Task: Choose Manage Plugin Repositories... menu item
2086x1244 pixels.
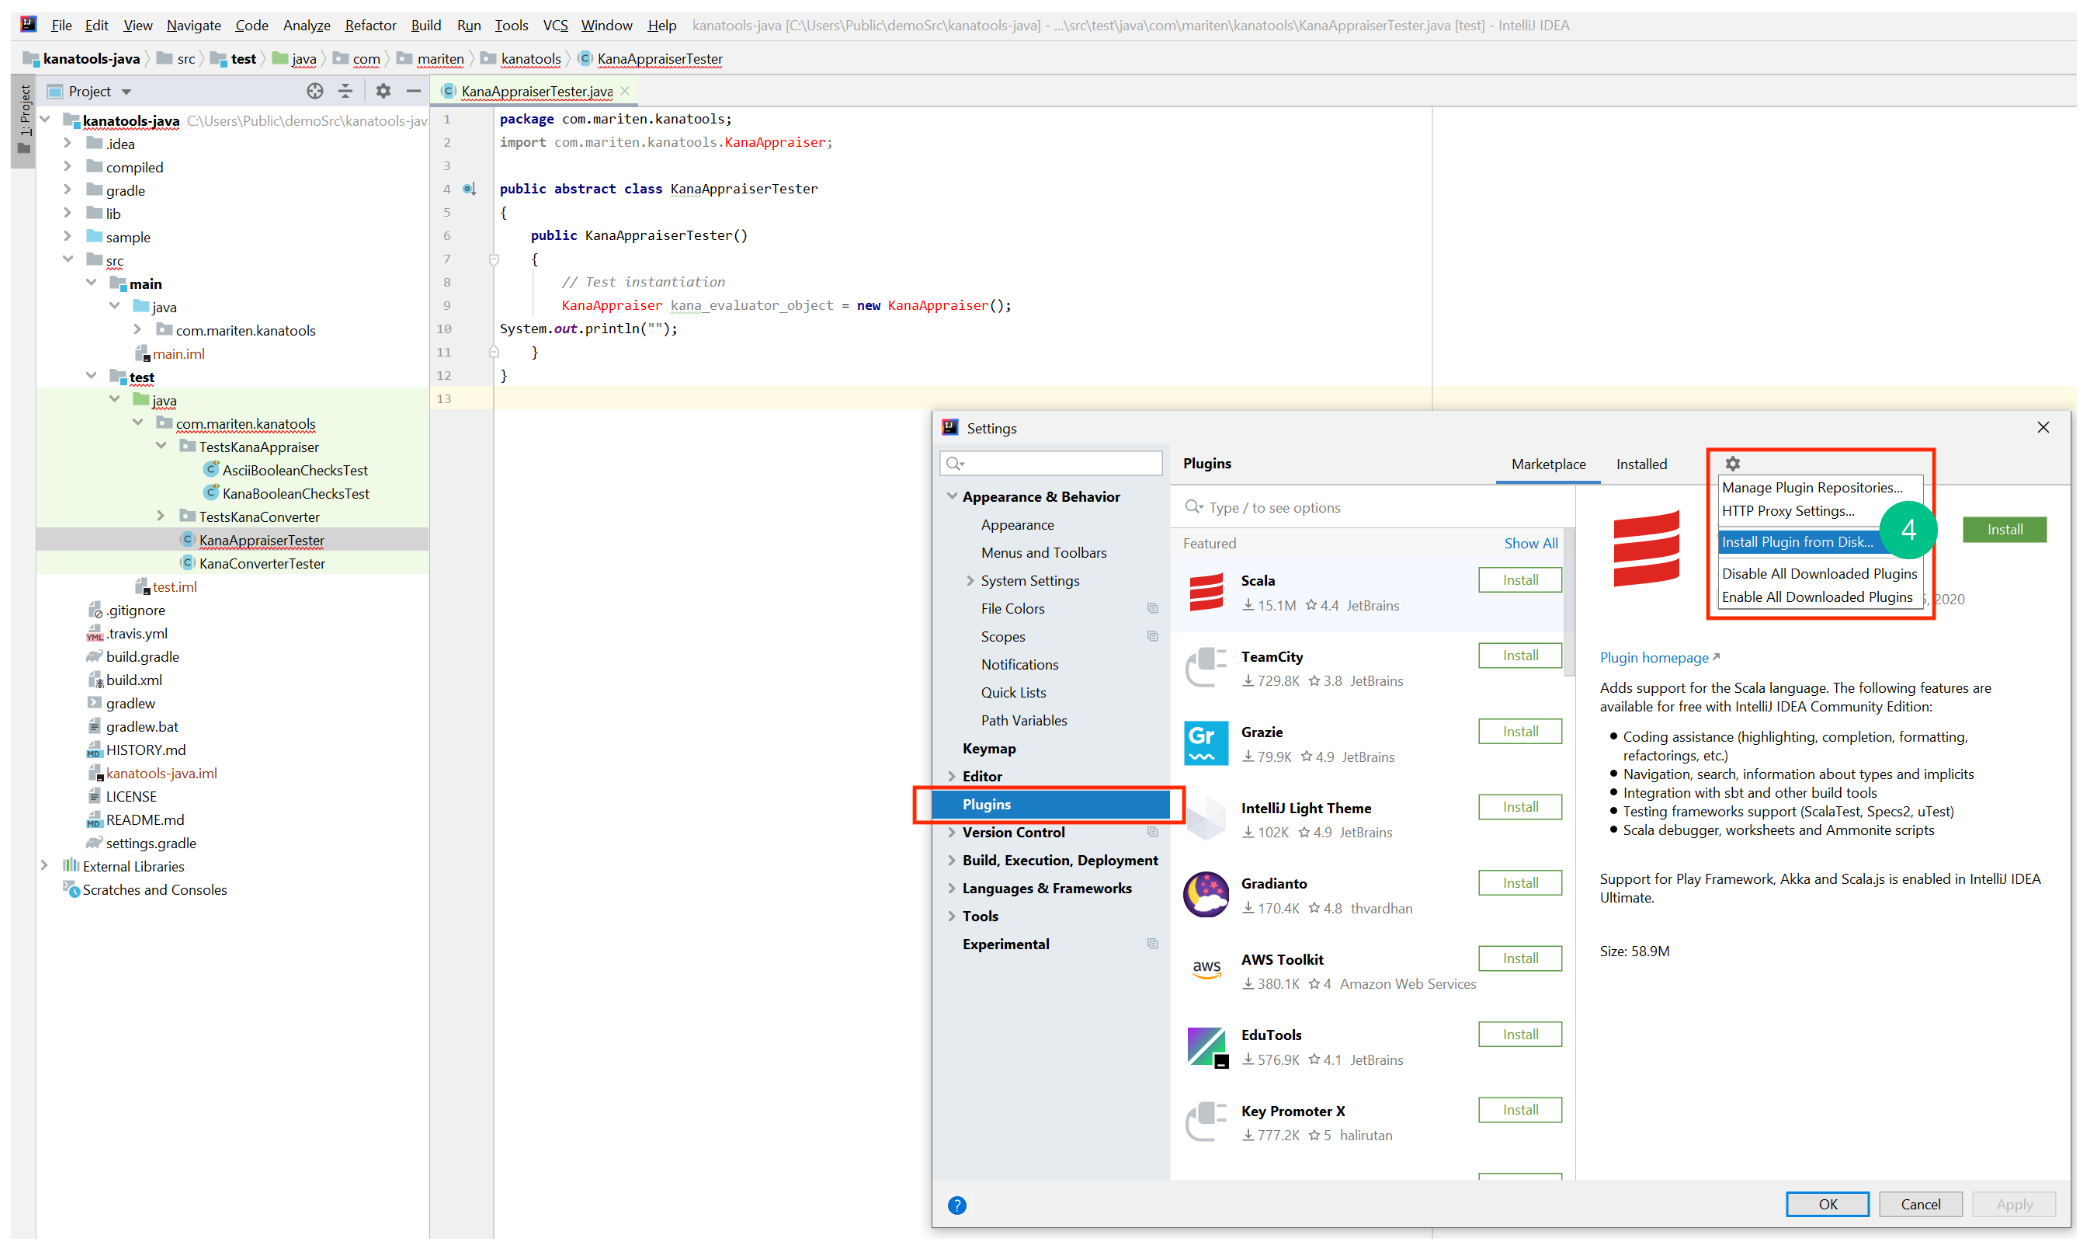Action: click(1812, 487)
